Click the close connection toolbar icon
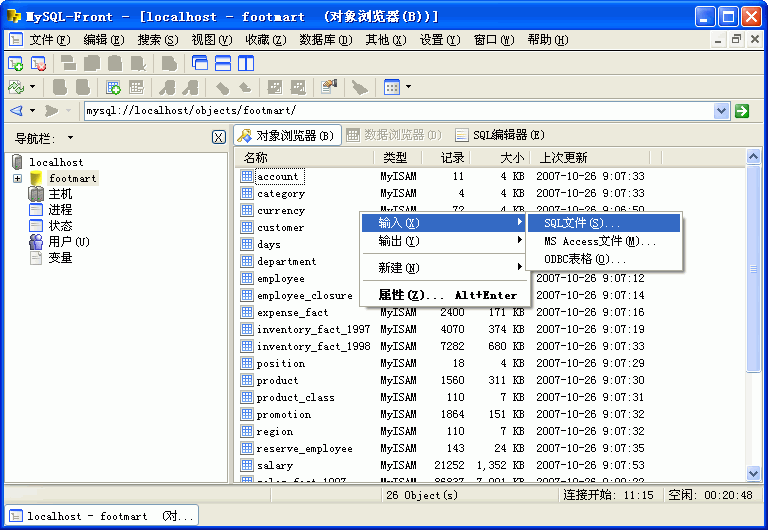768x530 pixels. (38, 64)
